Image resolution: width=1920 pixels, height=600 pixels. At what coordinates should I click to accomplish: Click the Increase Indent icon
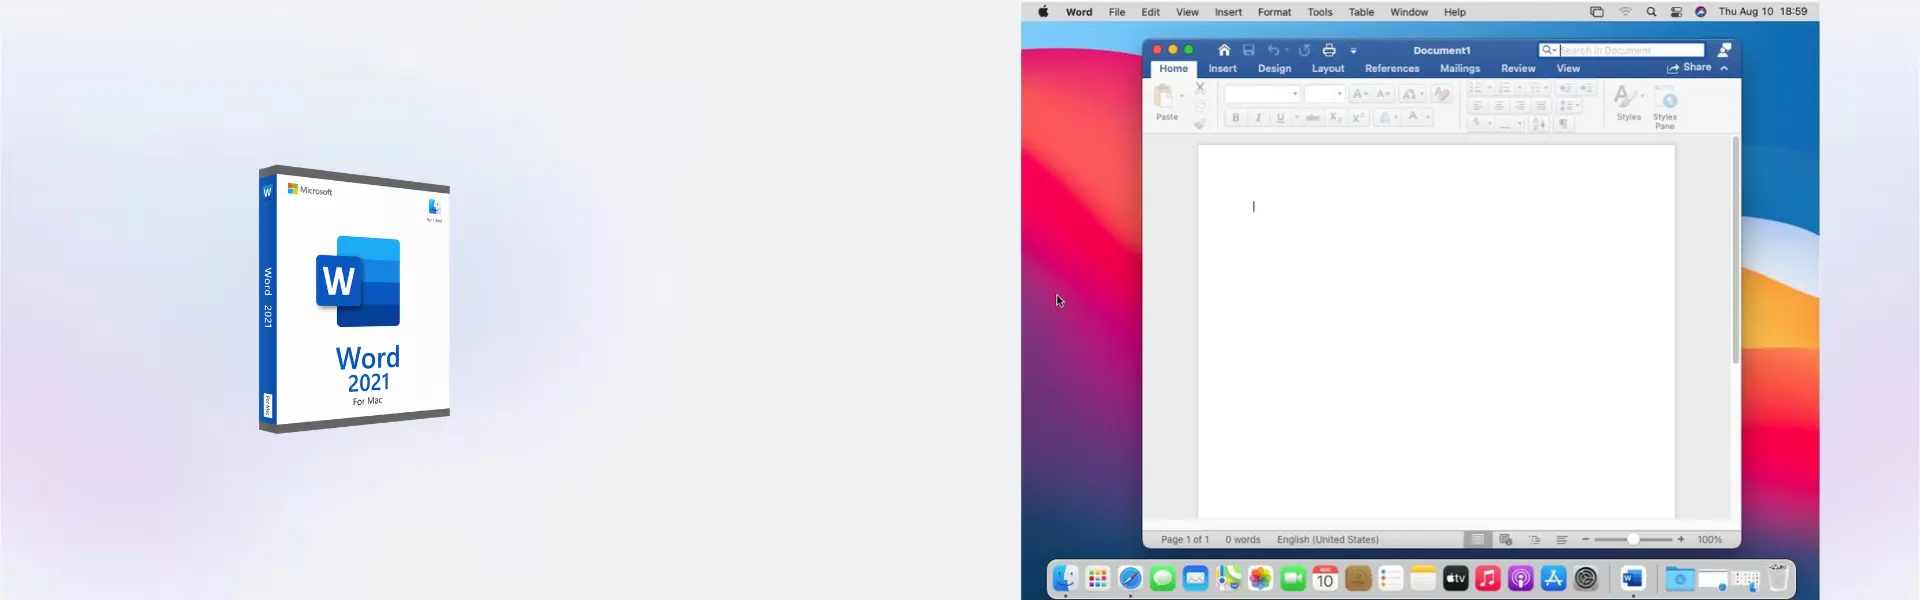tap(1586, 88)
